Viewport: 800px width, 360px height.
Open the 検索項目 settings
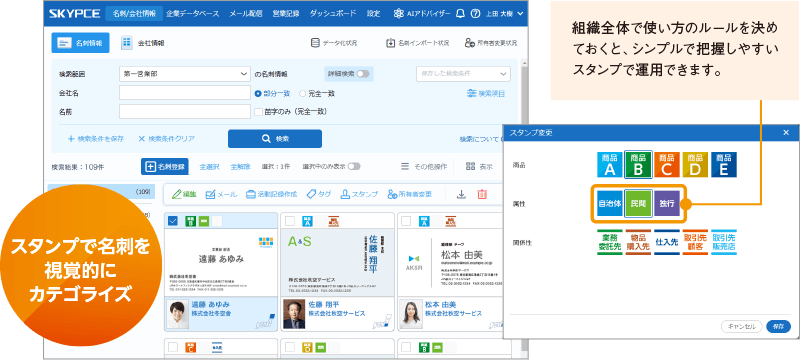pos(486,94)
